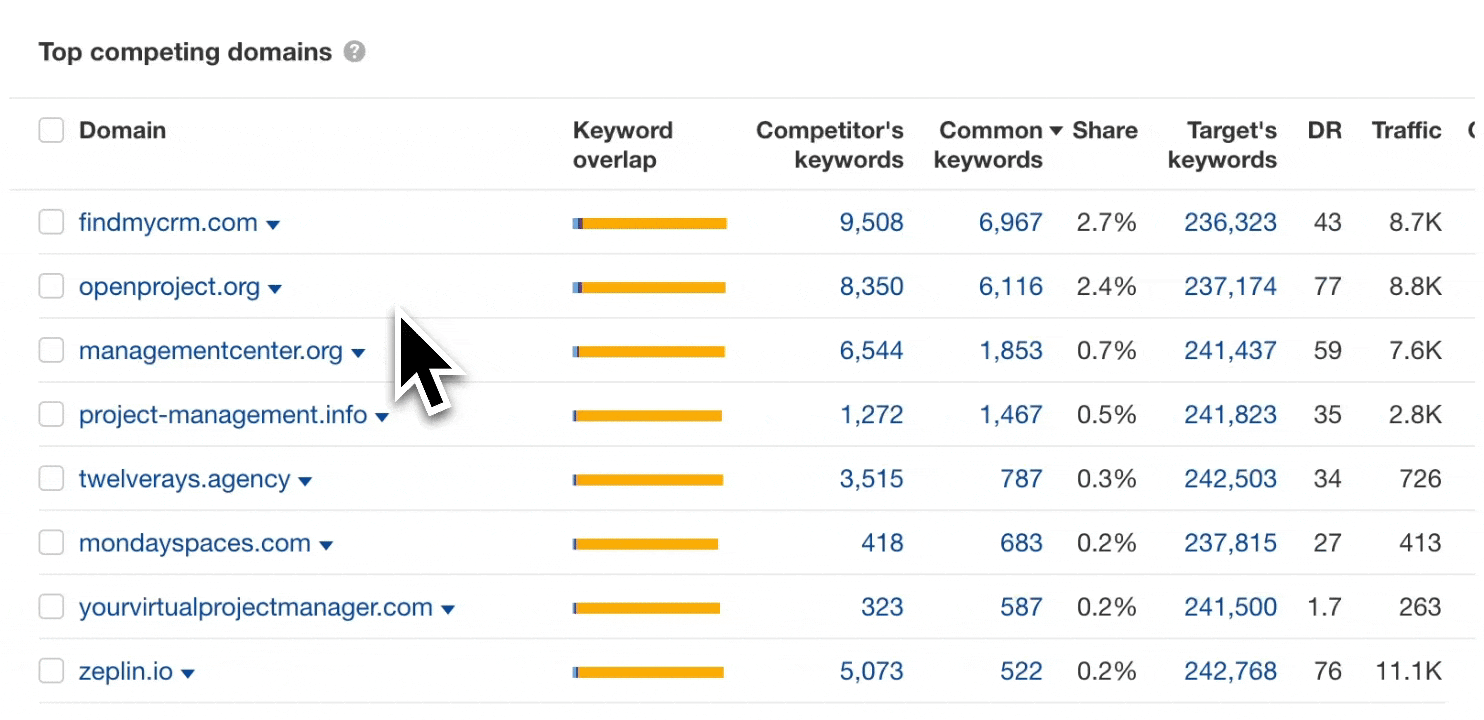The width and height of the screenshot is (1484, 720).
Task: Open the openproject.org domain dropdown
Action: tap(275, 289)
